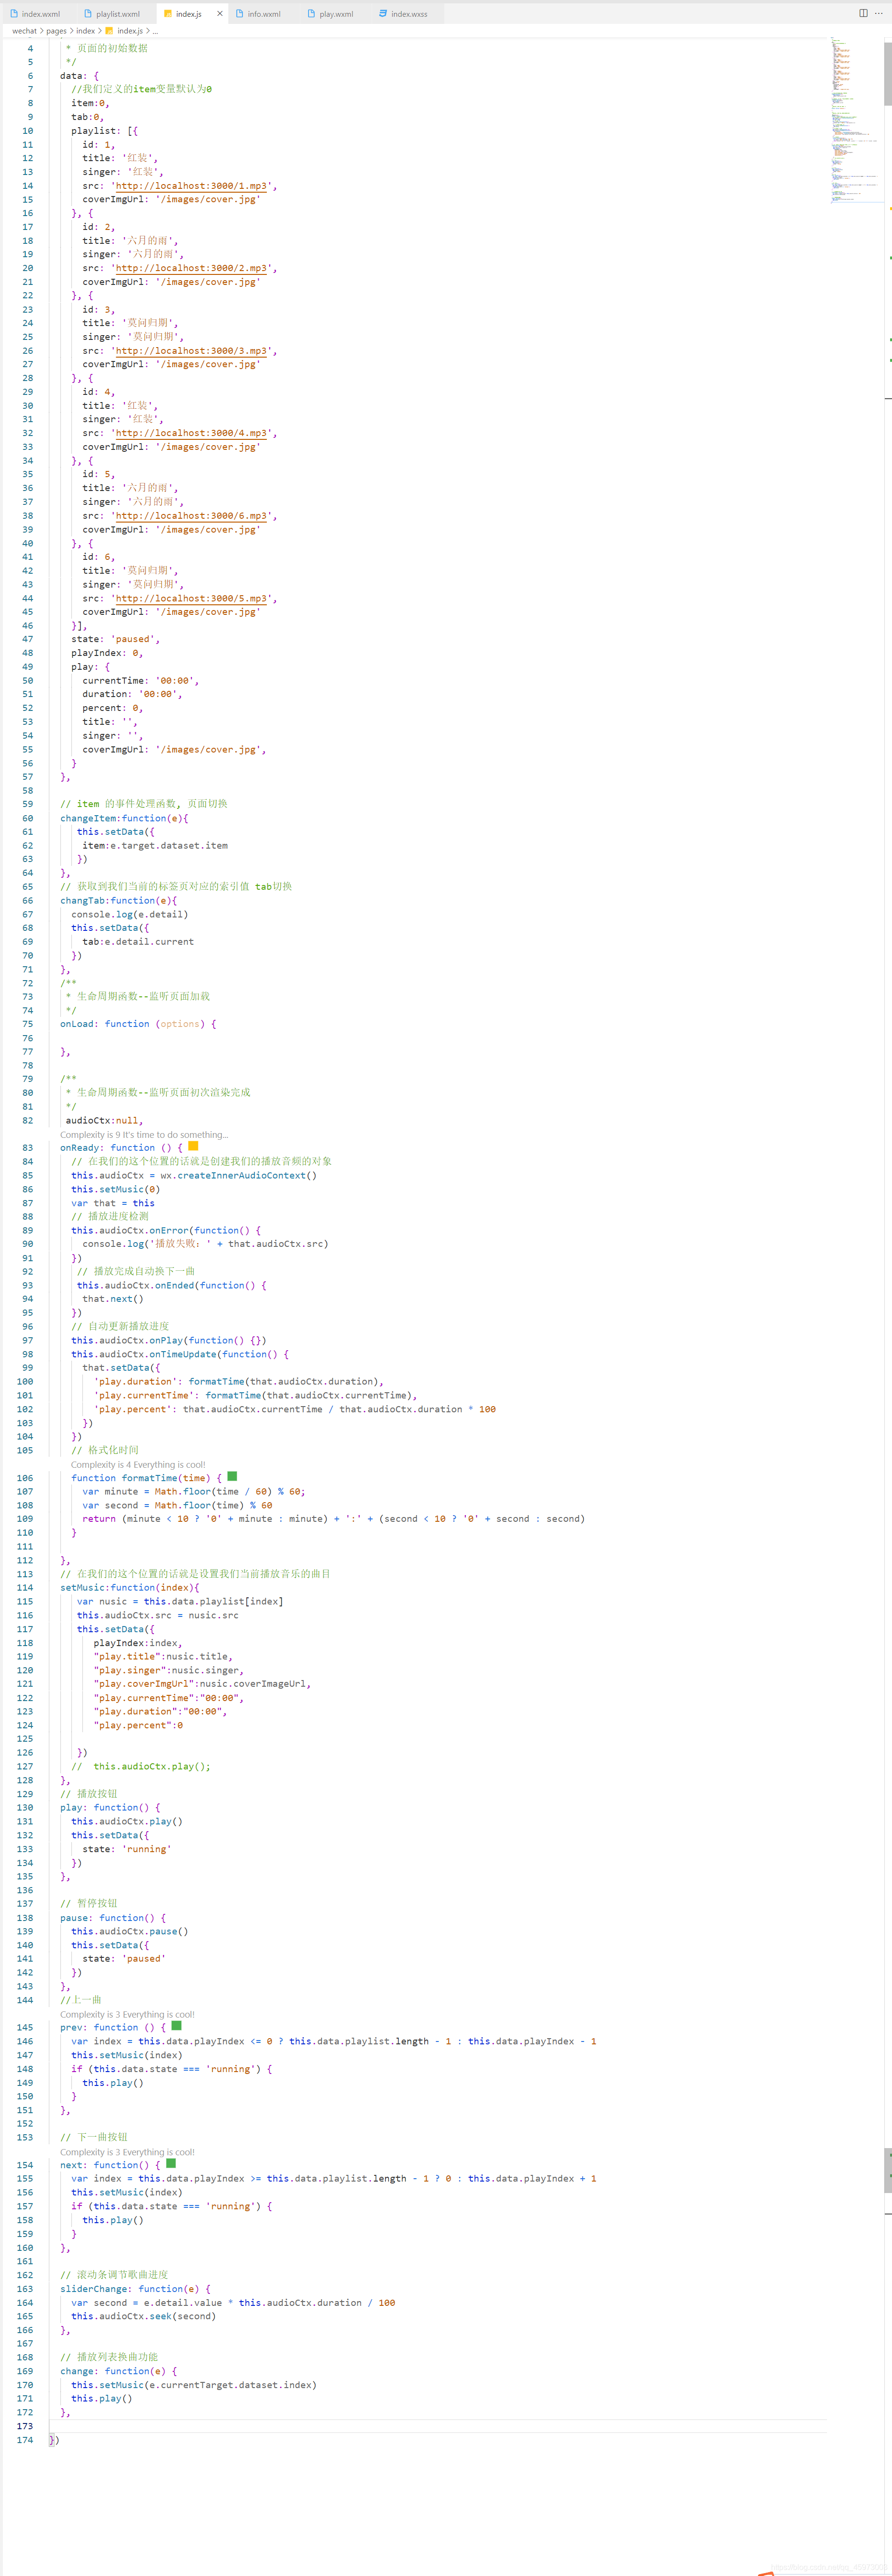The height and width of the screenshot is (2576, 892).
Task: Click the 'console.log(e.detail)' line
Action: [x=129, y=915]
